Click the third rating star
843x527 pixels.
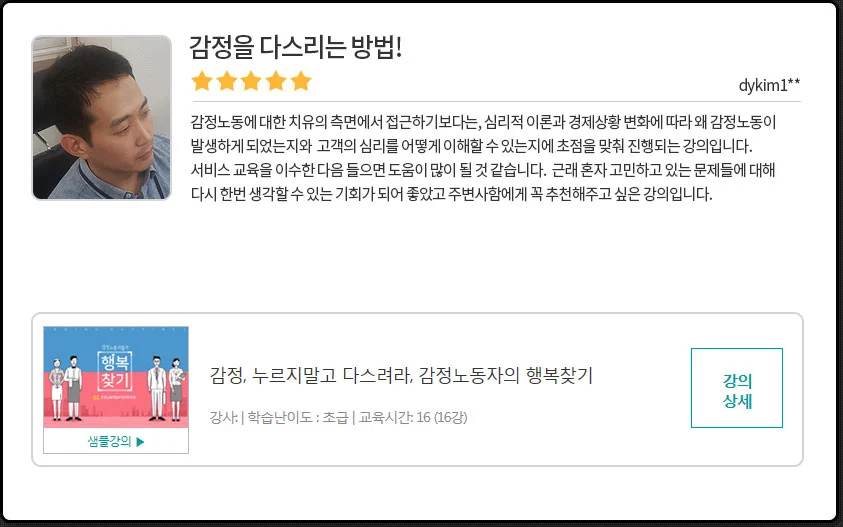click(251, 81)
